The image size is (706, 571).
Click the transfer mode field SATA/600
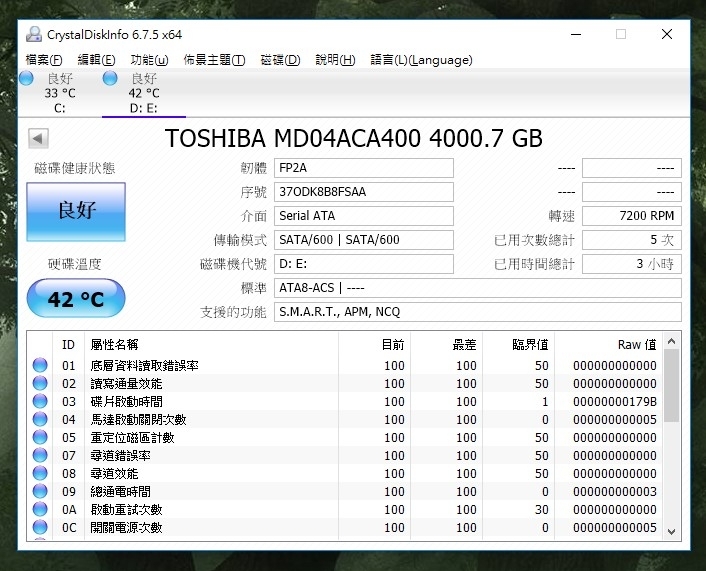(x=364, y=240)
